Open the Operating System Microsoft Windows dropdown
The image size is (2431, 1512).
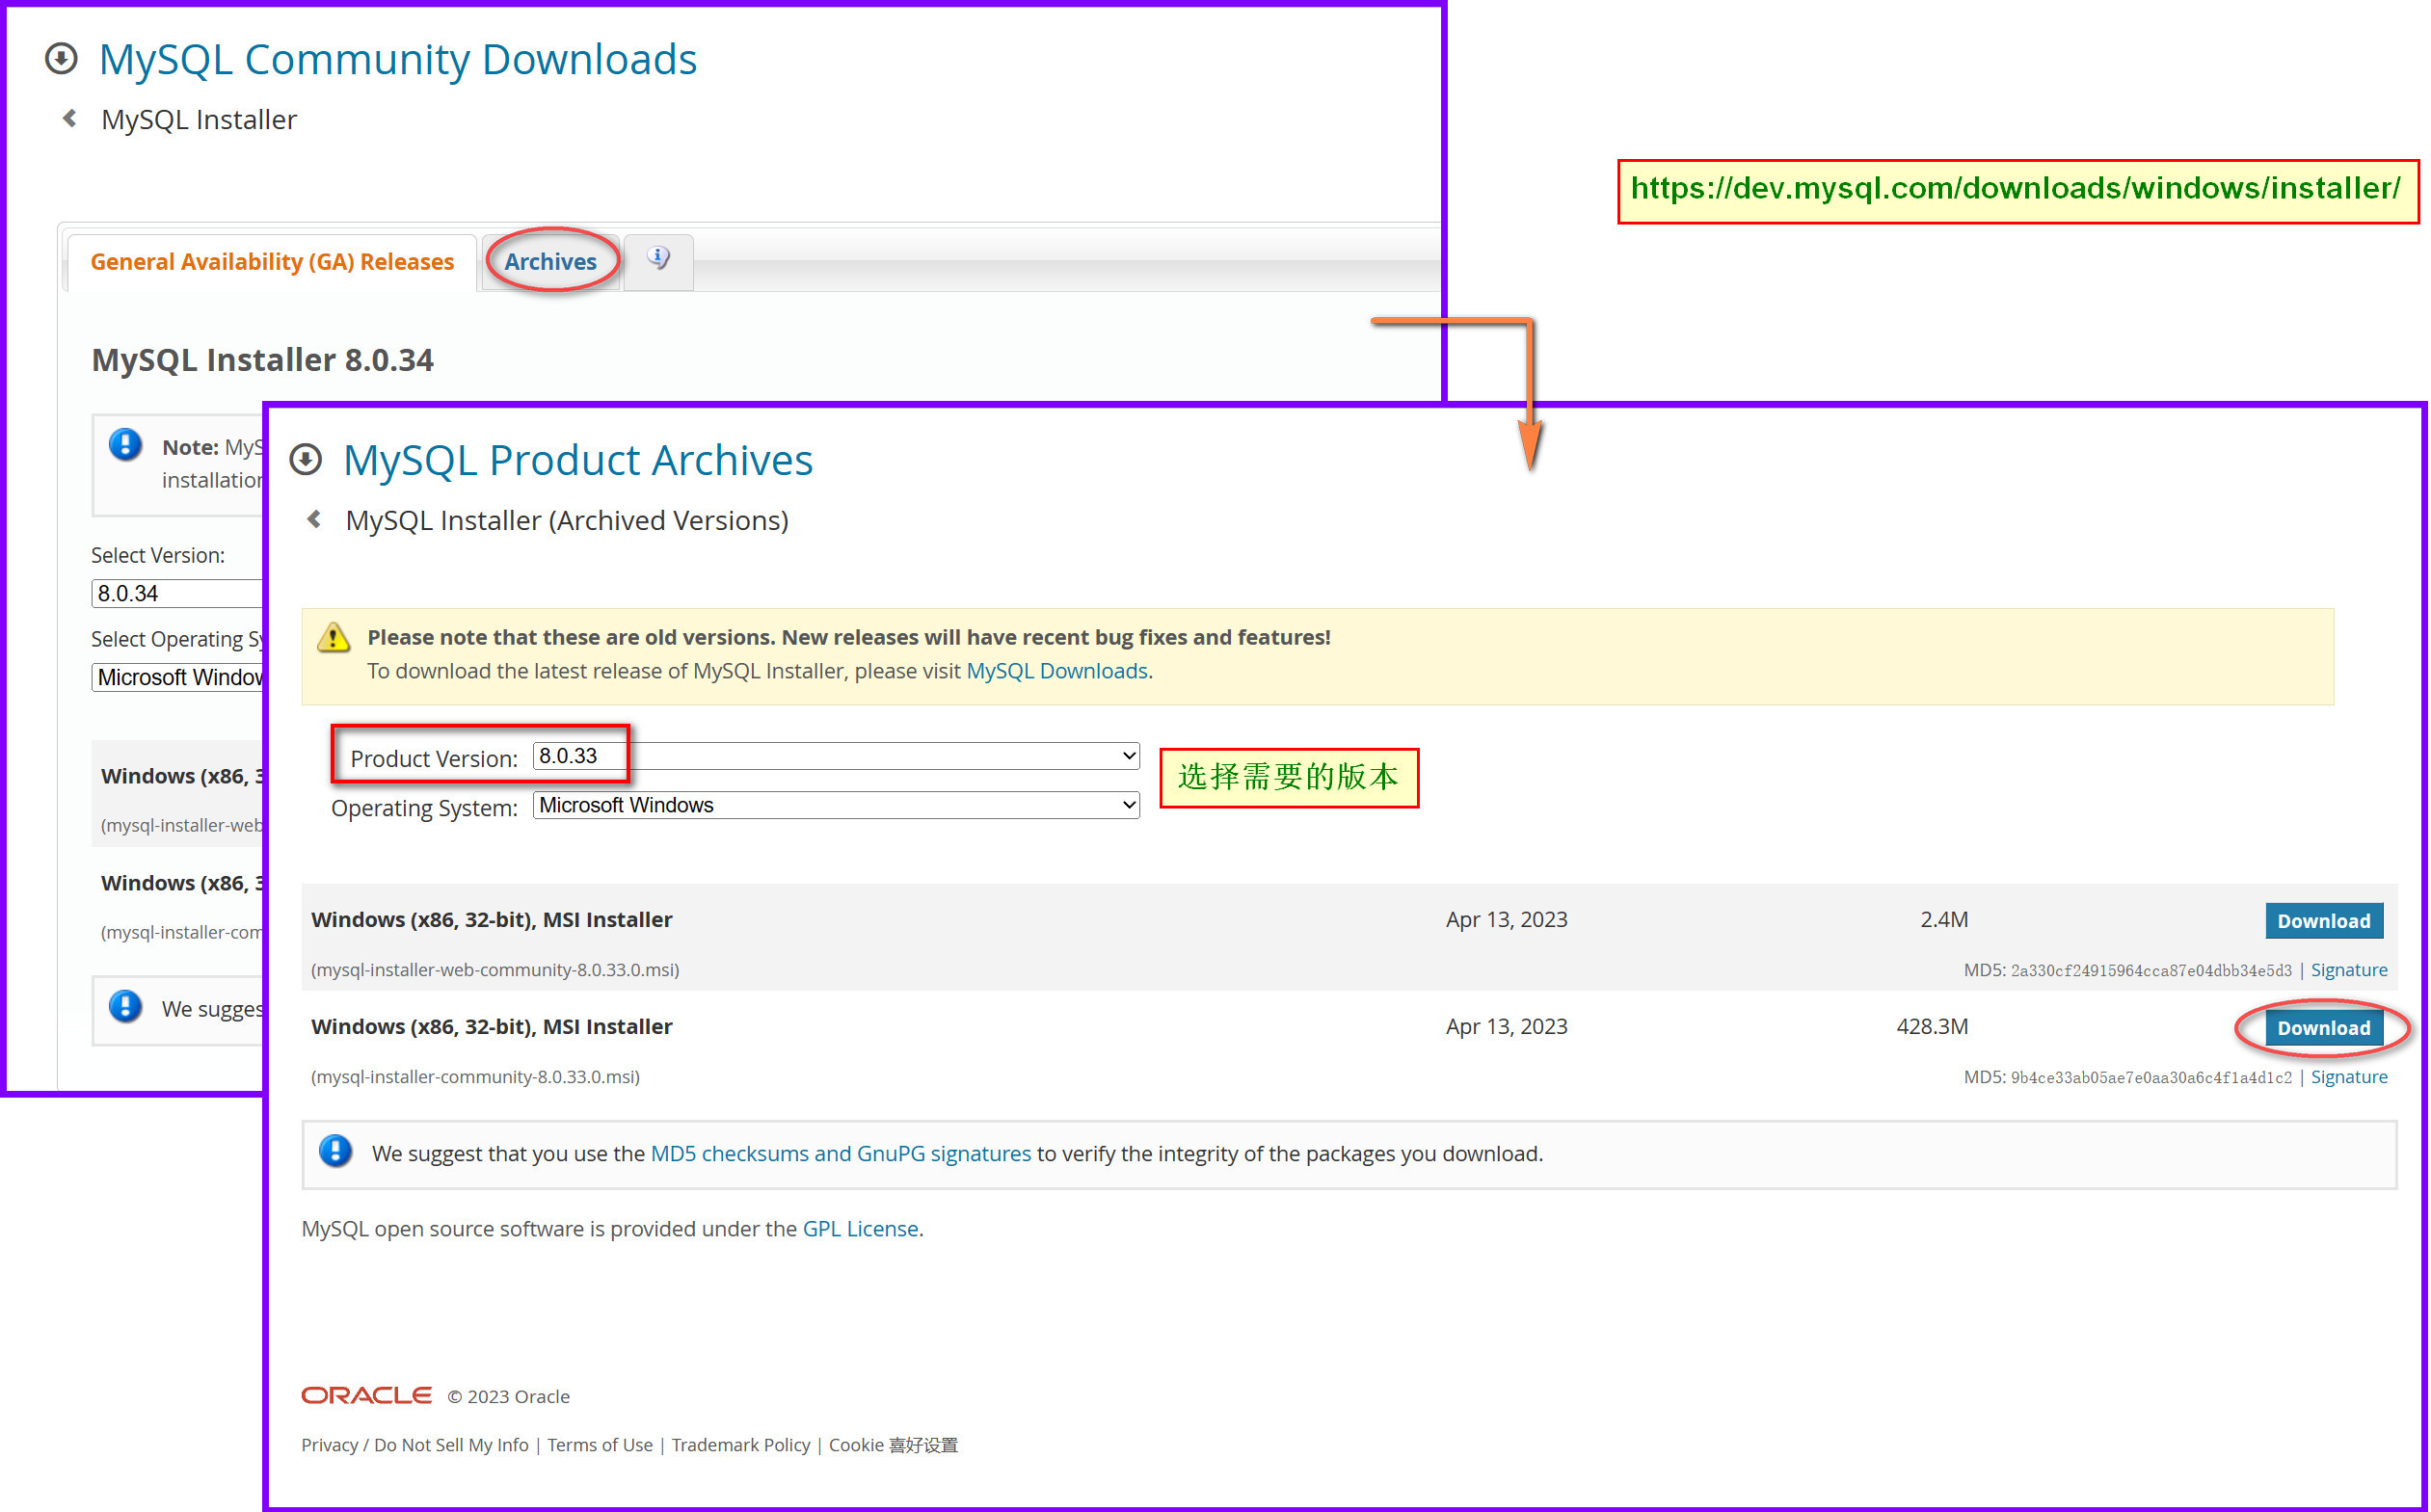click(836, 805)
